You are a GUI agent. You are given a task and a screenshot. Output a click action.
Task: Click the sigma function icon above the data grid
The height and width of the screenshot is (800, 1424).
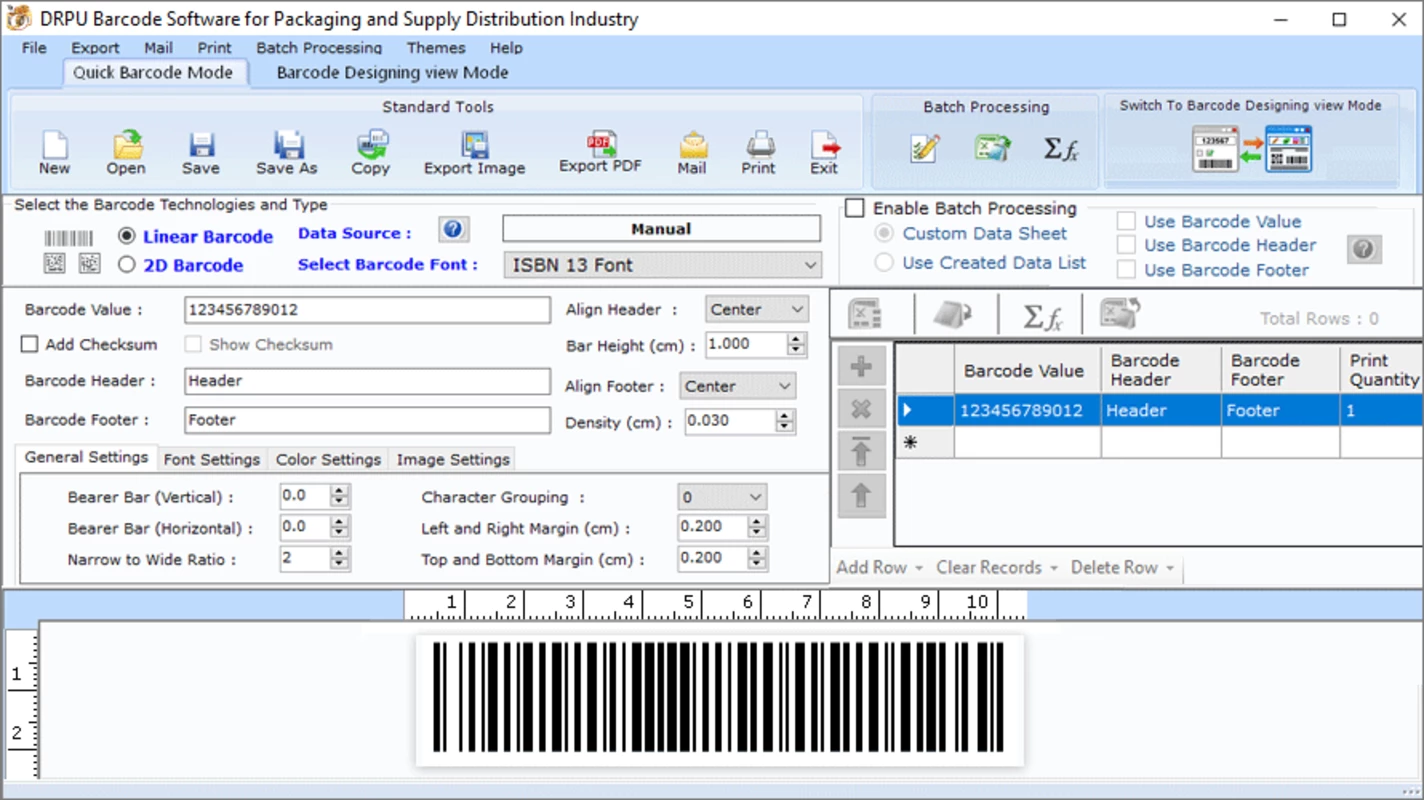1042,317
